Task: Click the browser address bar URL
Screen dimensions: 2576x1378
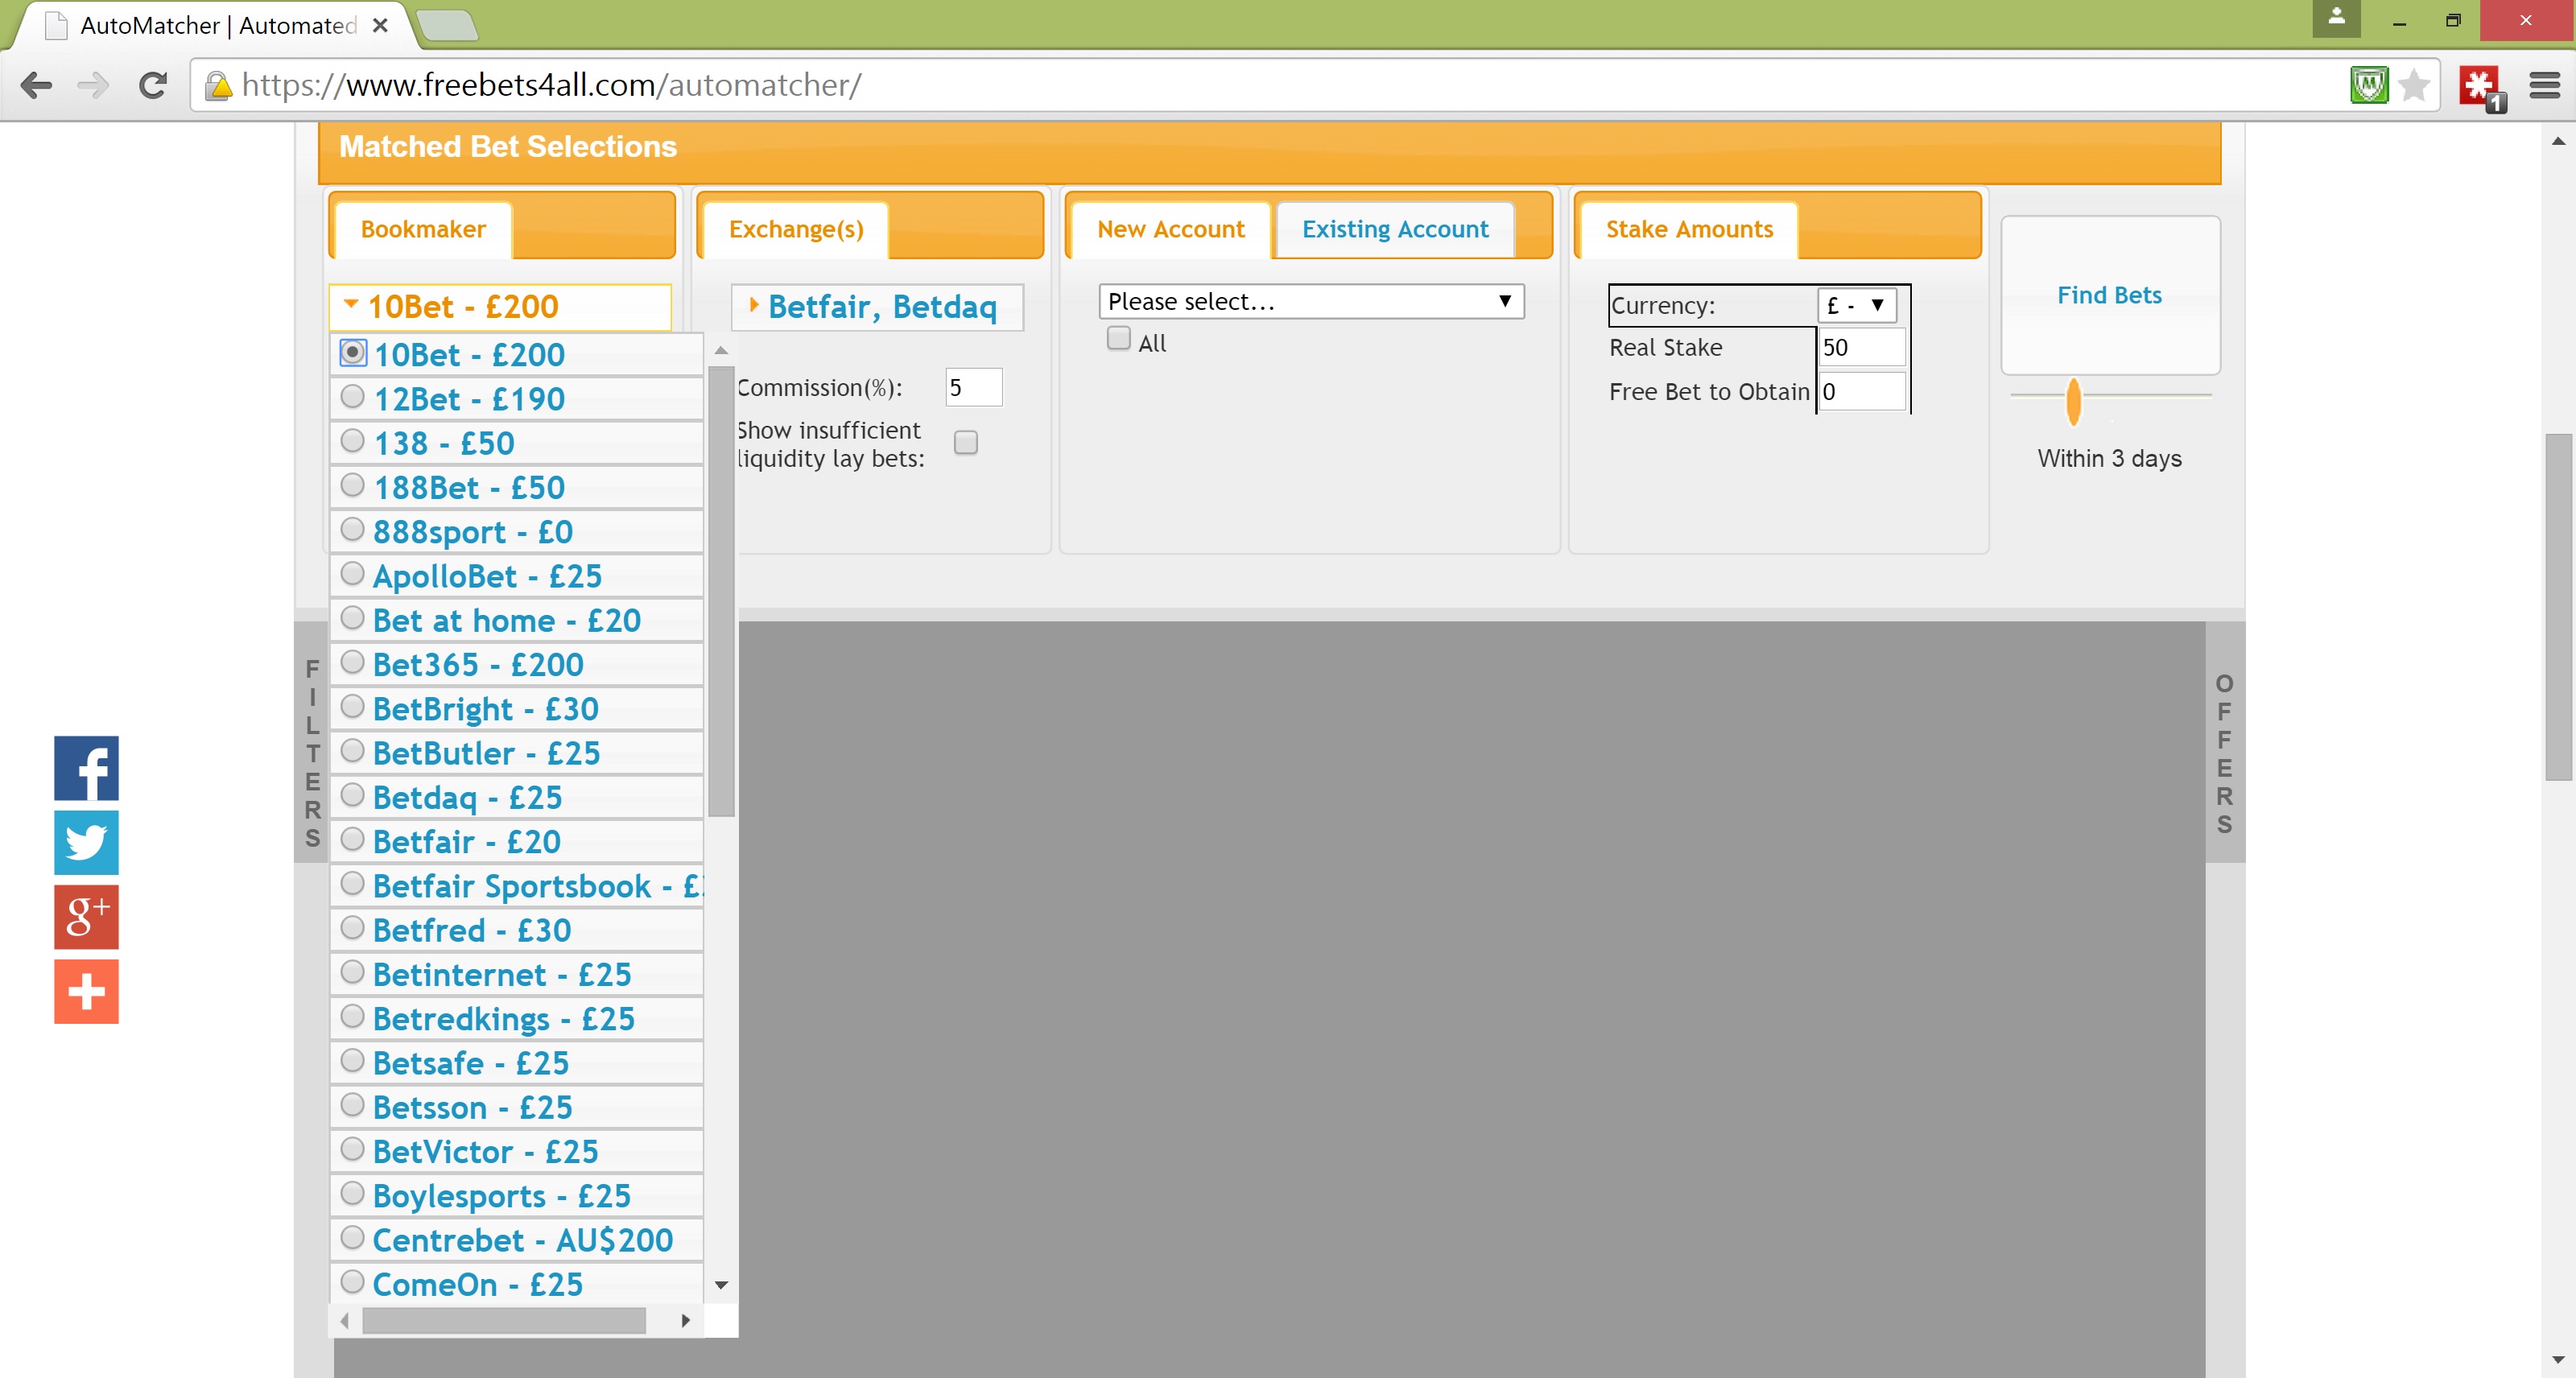Action: pyautogui.click(x=551, y=85)
